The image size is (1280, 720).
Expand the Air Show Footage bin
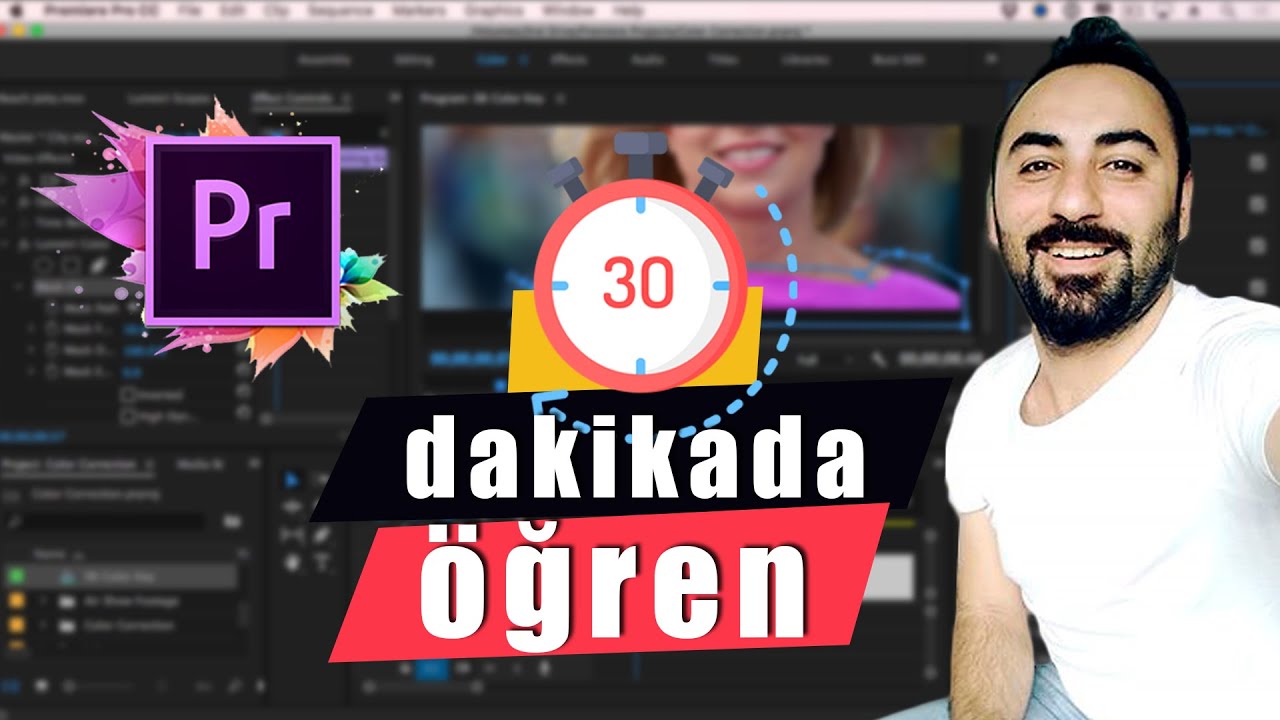tap(43, 601)
